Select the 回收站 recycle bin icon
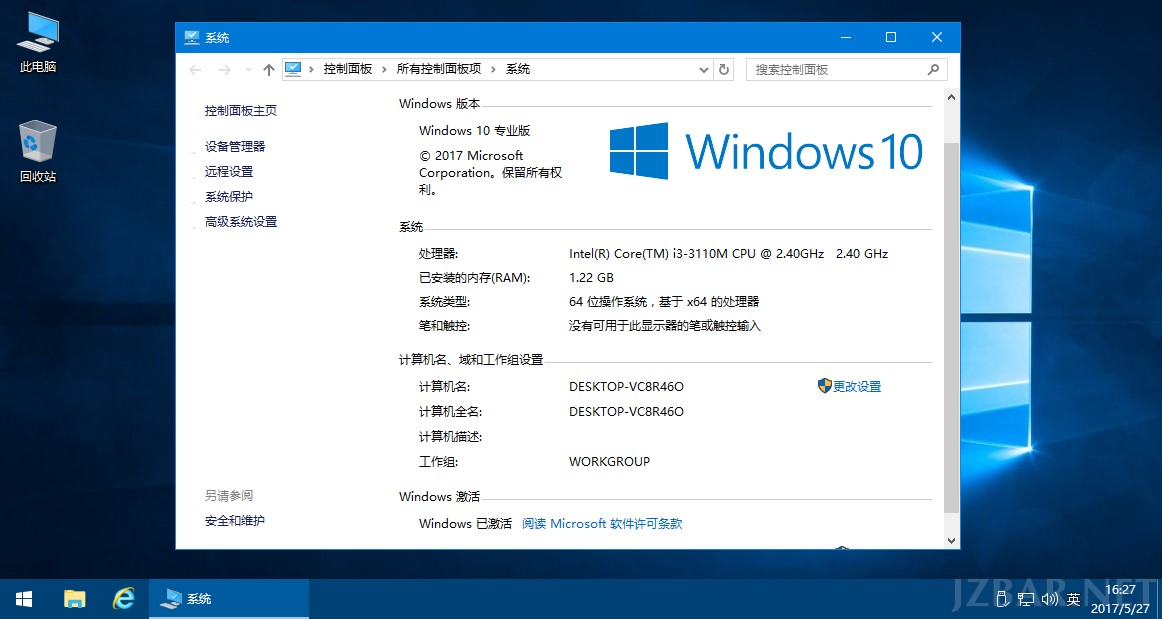1162x619 pixels. [x=38, y=152]
